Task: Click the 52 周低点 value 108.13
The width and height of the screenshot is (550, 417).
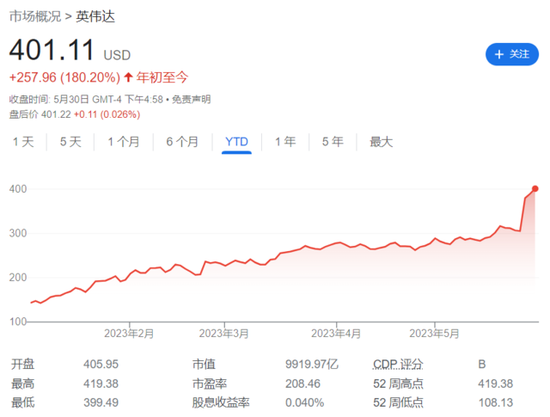Action: [x=496, y=403]
